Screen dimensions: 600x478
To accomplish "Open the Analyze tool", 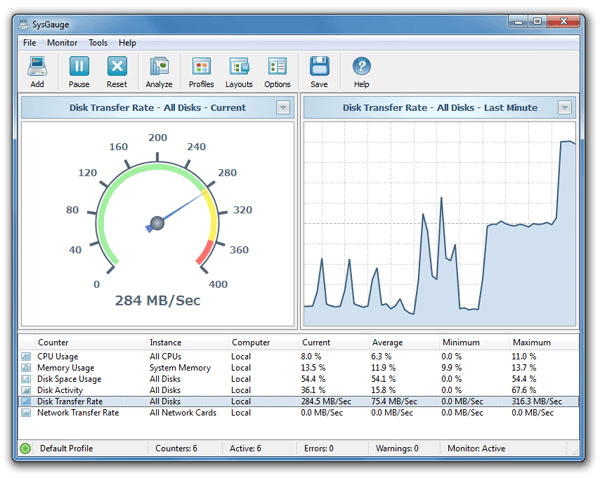I will click(159, 68).
